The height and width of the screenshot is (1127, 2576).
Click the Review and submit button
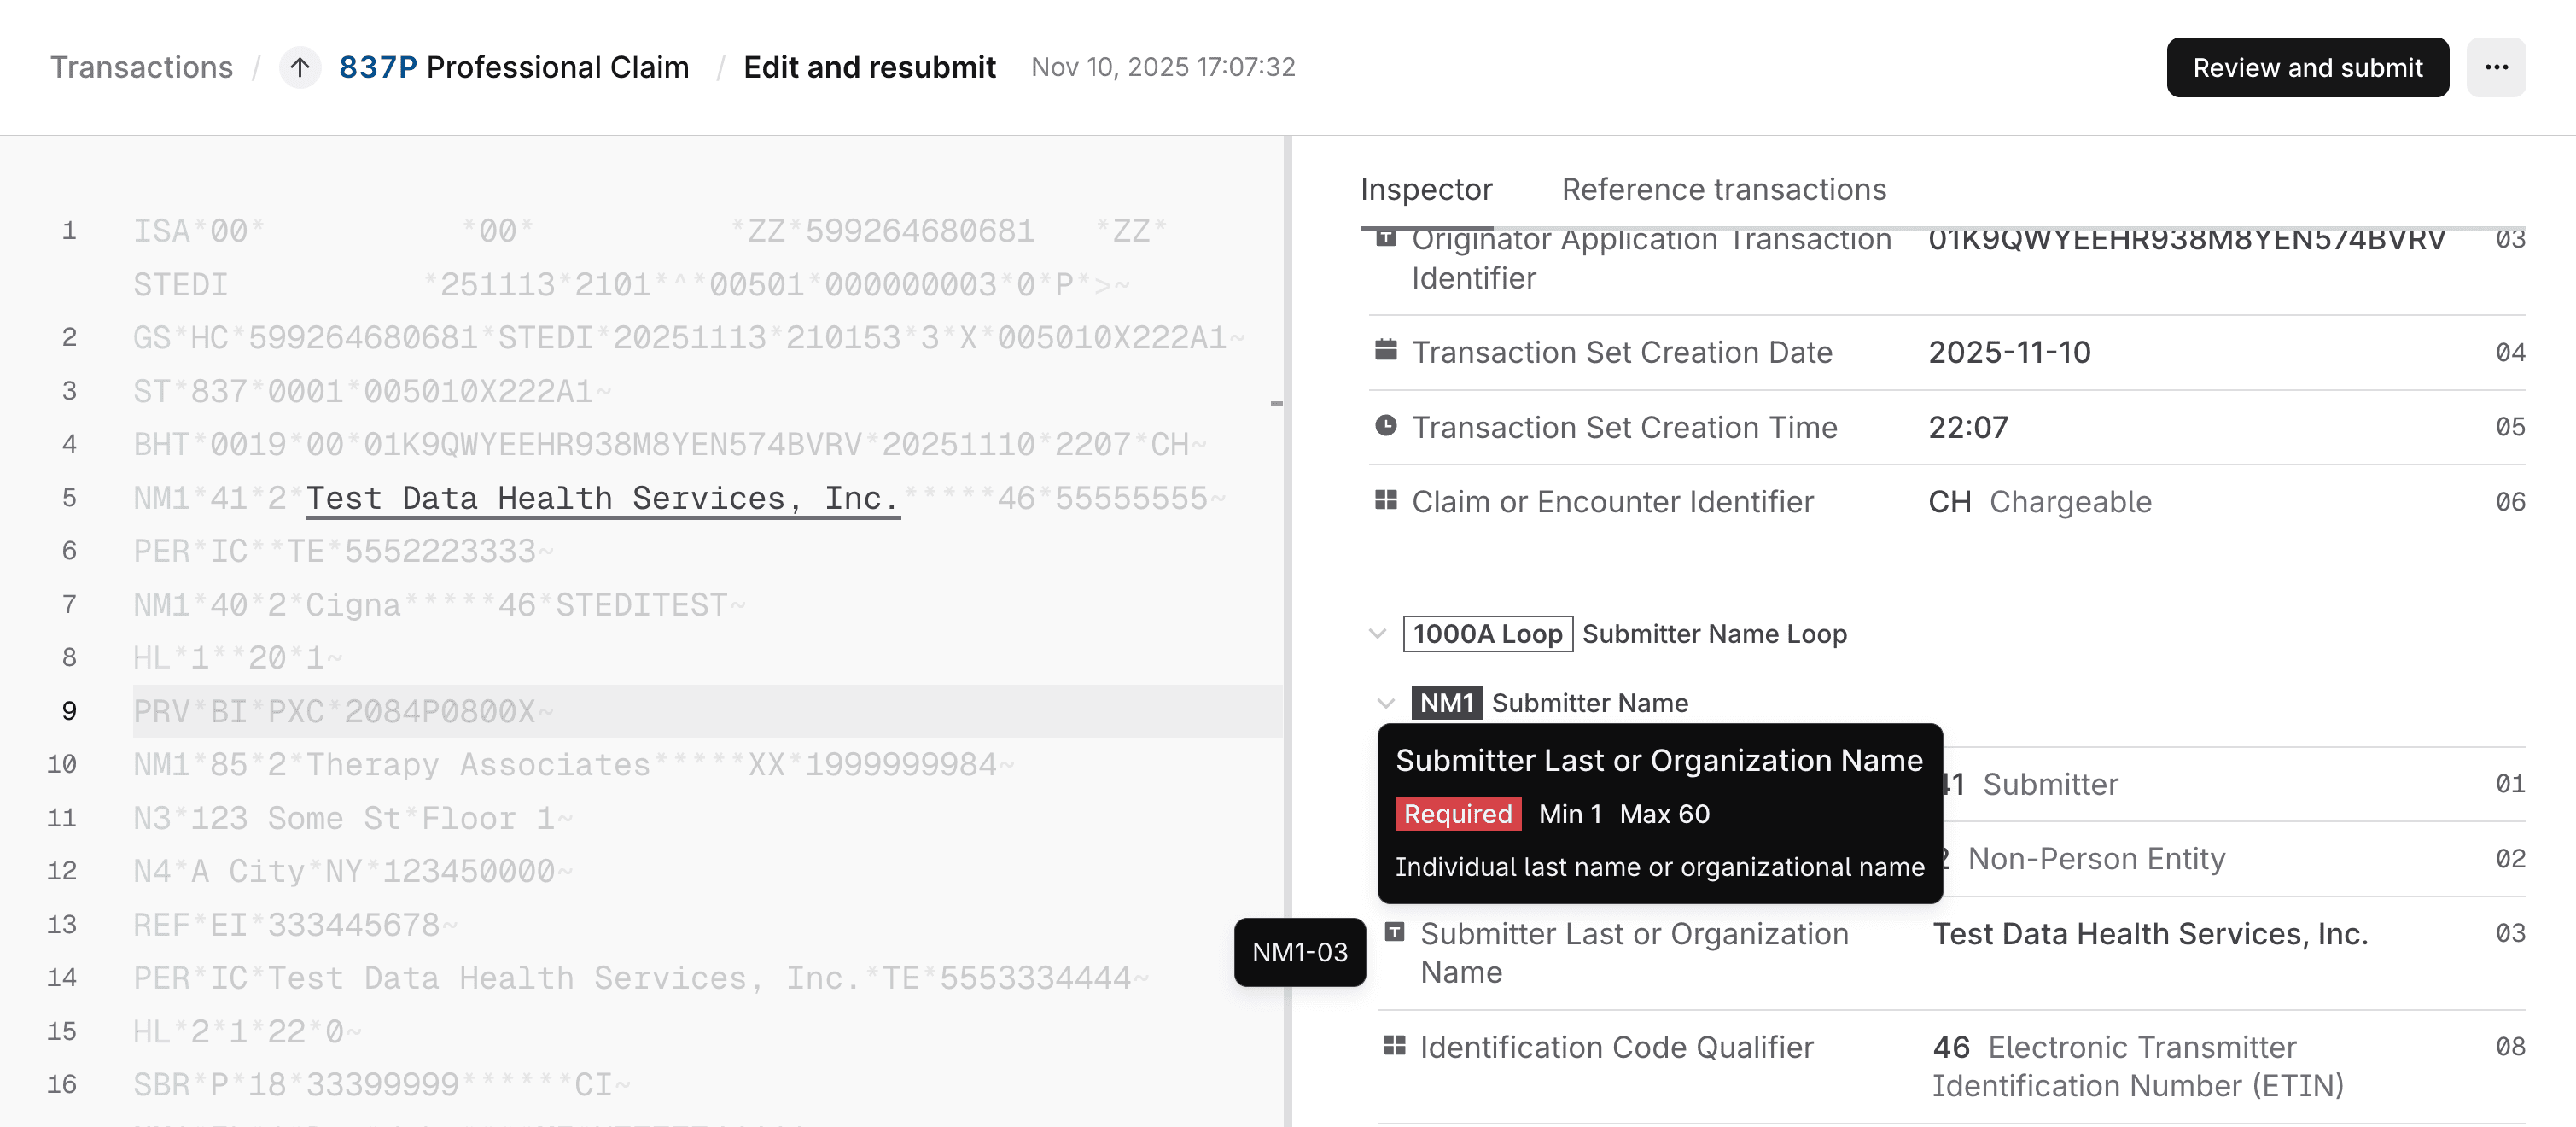coord(2307,68)
